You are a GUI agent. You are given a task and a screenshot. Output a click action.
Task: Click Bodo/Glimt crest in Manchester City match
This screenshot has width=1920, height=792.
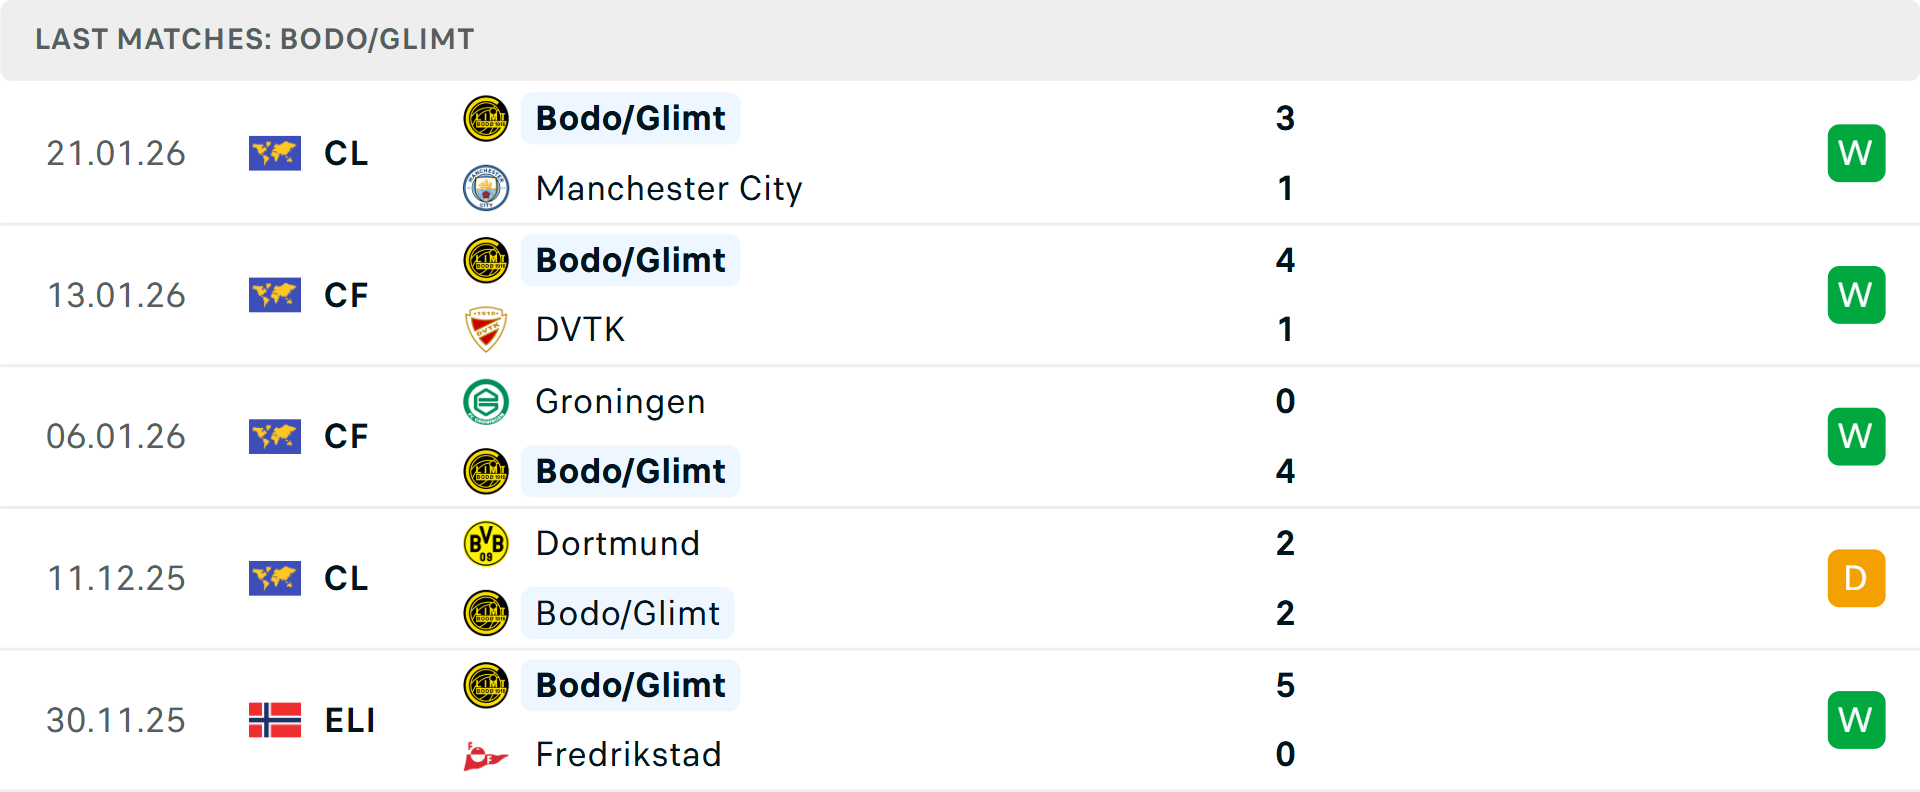[x=486, y=118]
